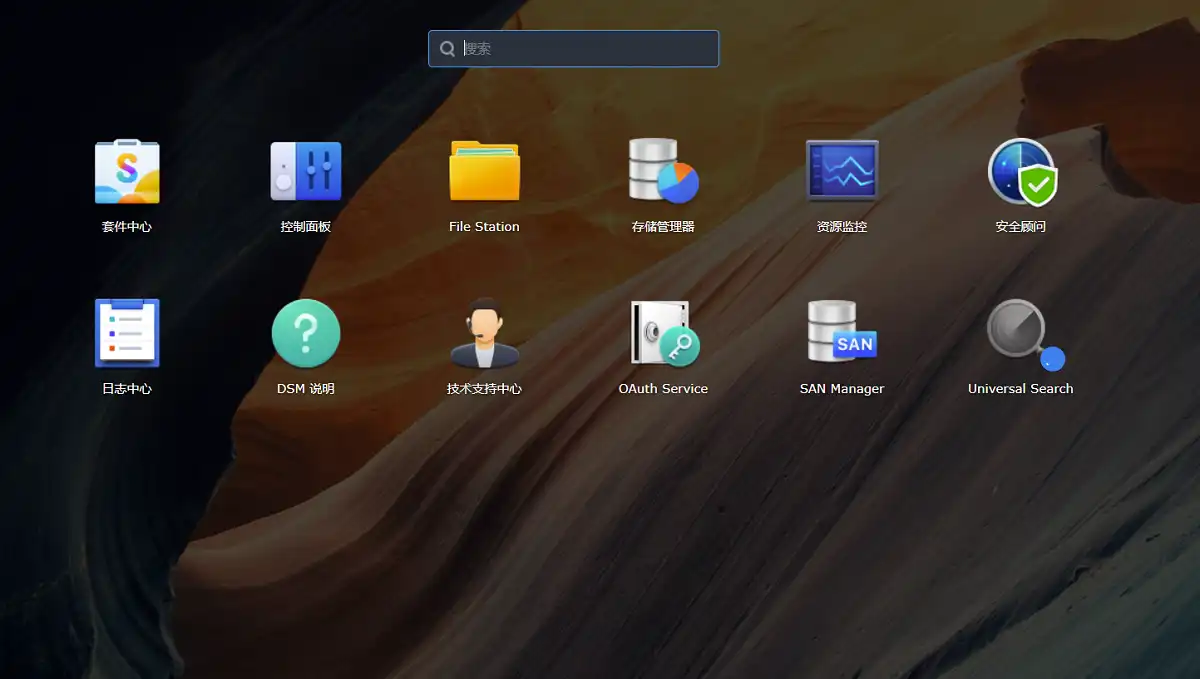Open the File Station folder icon

click(x=484, y=172)
